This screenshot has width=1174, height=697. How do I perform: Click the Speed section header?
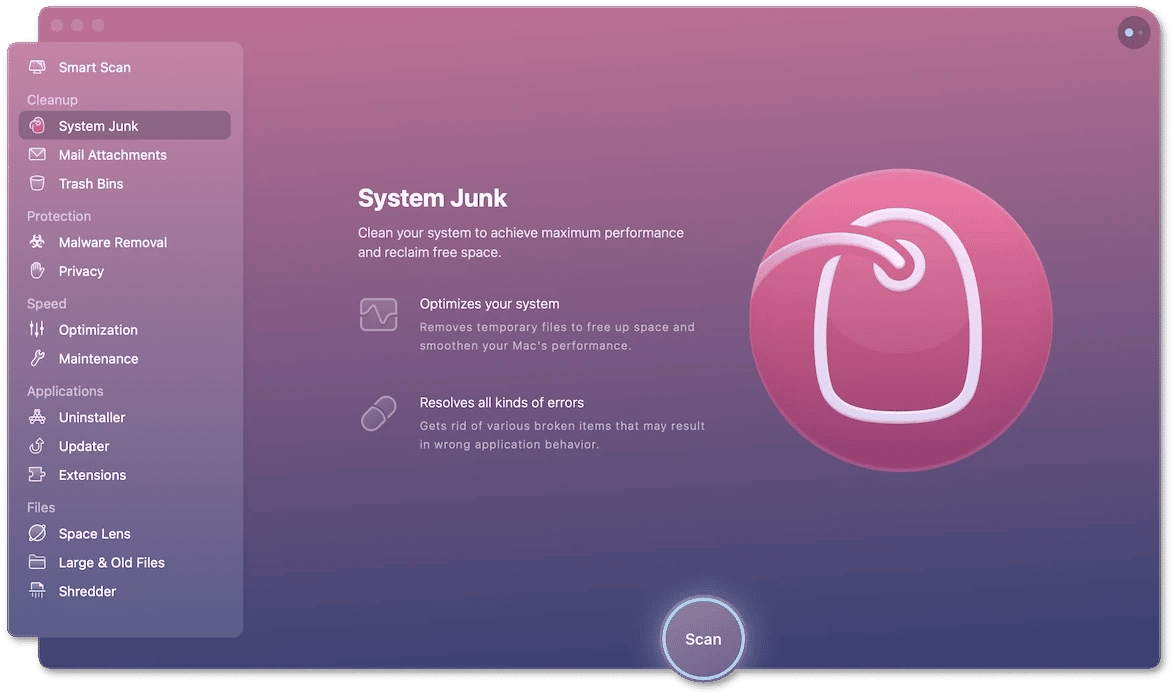point(46,304)
